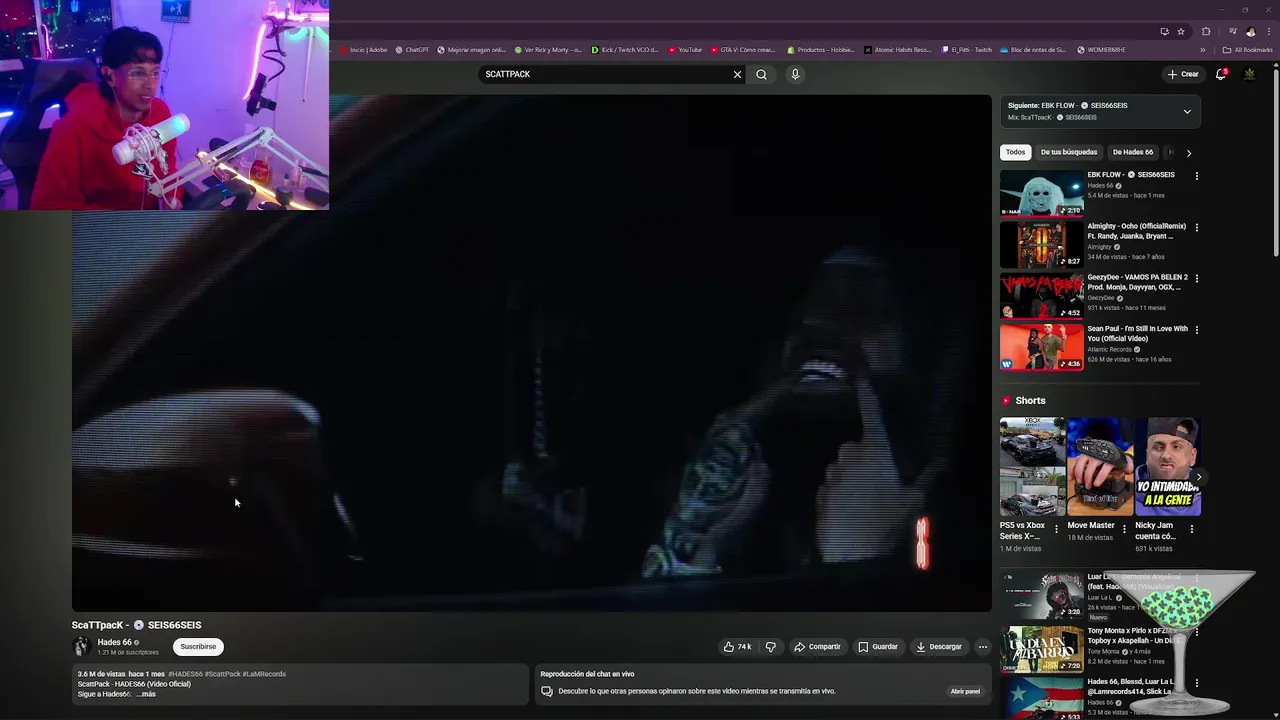Open more actions ellipsis beside Descargar
This screenshot has width=1280, height=720.
[x=982, y=647]
